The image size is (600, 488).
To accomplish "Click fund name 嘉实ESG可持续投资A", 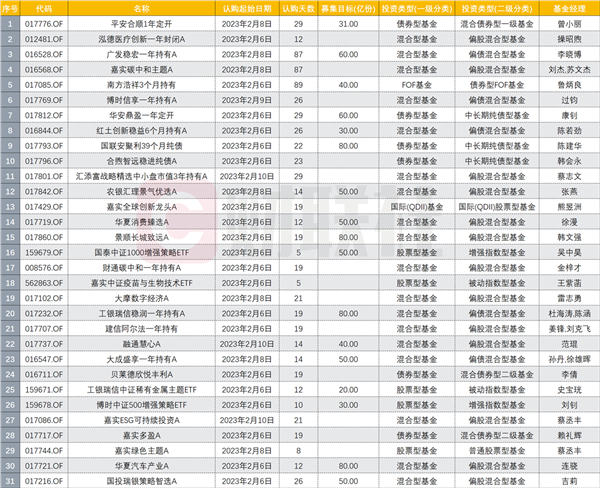I will click(x=142, y=420).
